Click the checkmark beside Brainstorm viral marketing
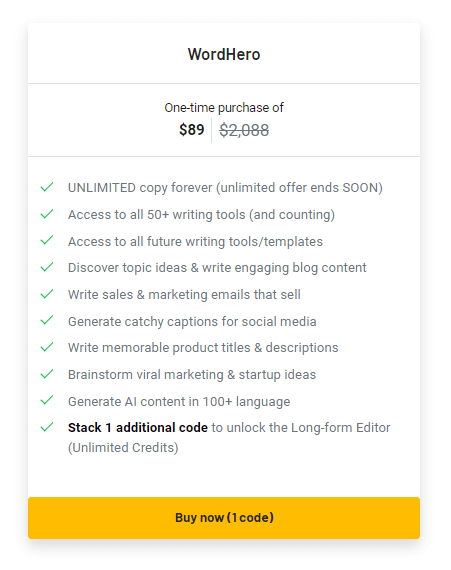 click(47, 374)
